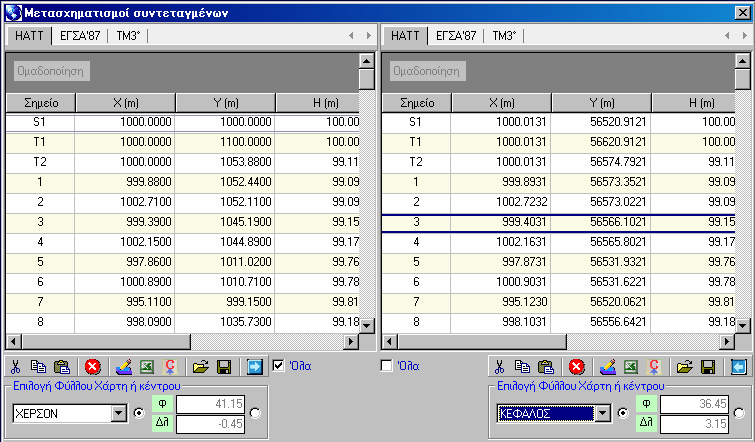The height and width of the screenshot is (442, 755).
Task: Click the right table H (m) column header
Action: (693, 103)
